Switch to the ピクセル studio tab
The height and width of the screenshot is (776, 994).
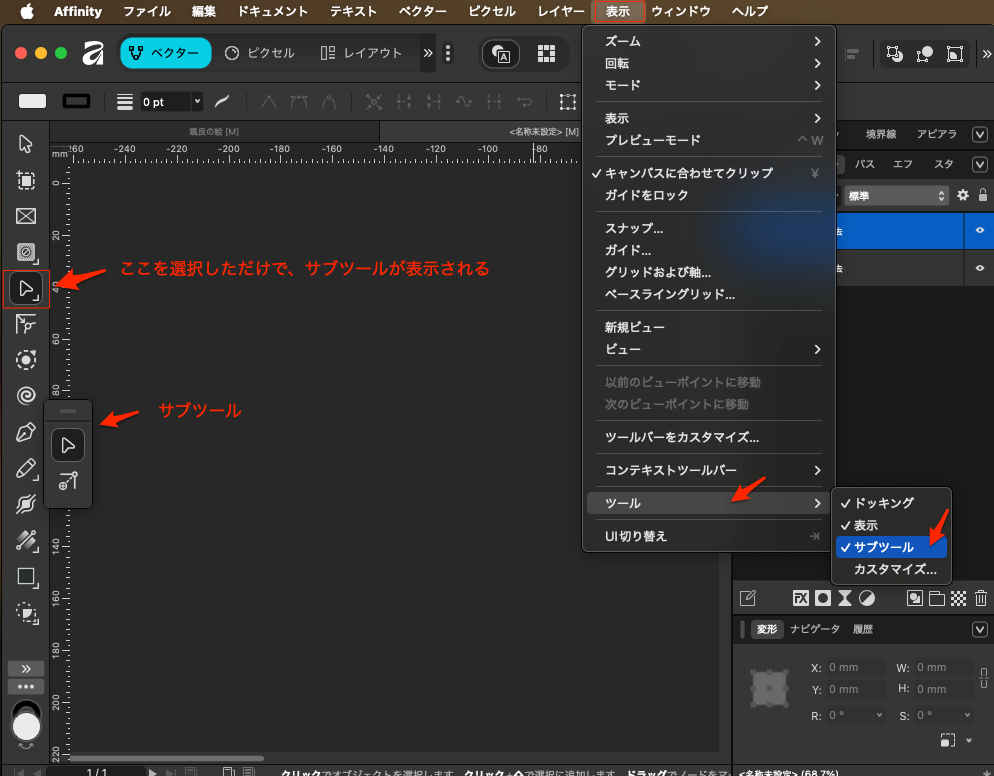click(x=260, y=53)
